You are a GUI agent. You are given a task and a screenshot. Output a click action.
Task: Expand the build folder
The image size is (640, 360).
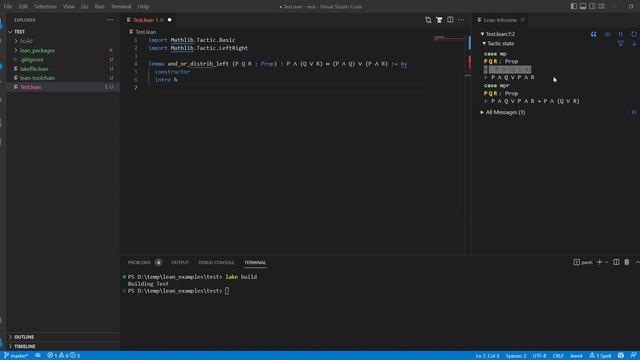coord(26,41)
